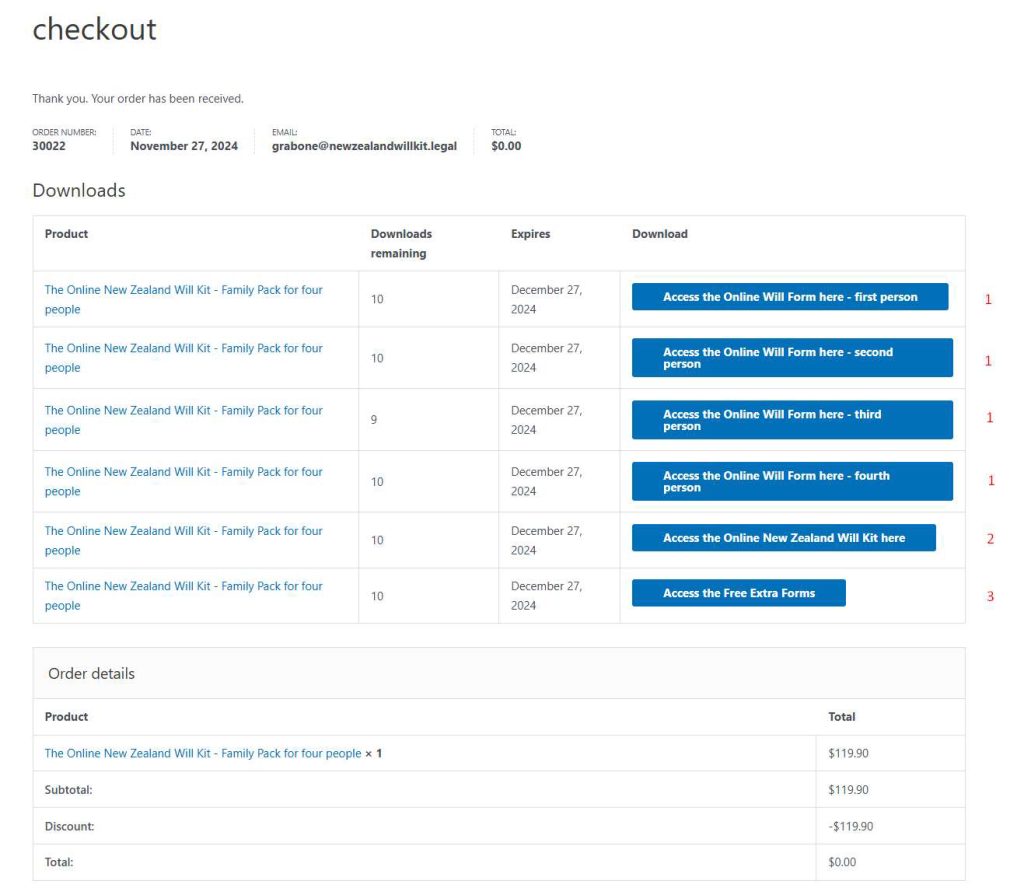Click Access the Online New Zealand Will Kit here
This screenshot has height=895, width=1024.
click(784, 538)
